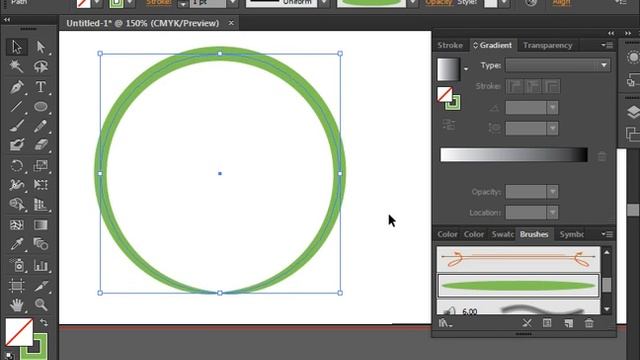The width and height of the screenshot is (640, 360).
Task: Select the Rotate tool
Action: [x=16, y=166]
